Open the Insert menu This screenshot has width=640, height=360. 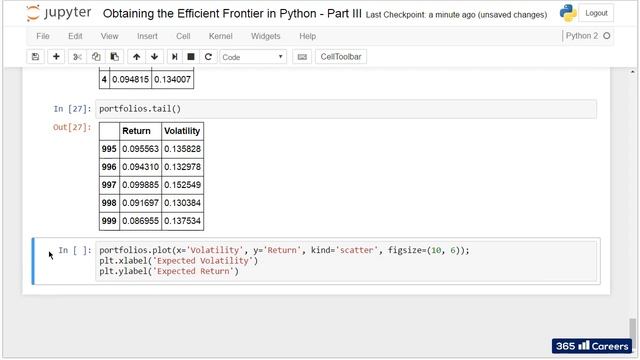(x=147, y=36)
